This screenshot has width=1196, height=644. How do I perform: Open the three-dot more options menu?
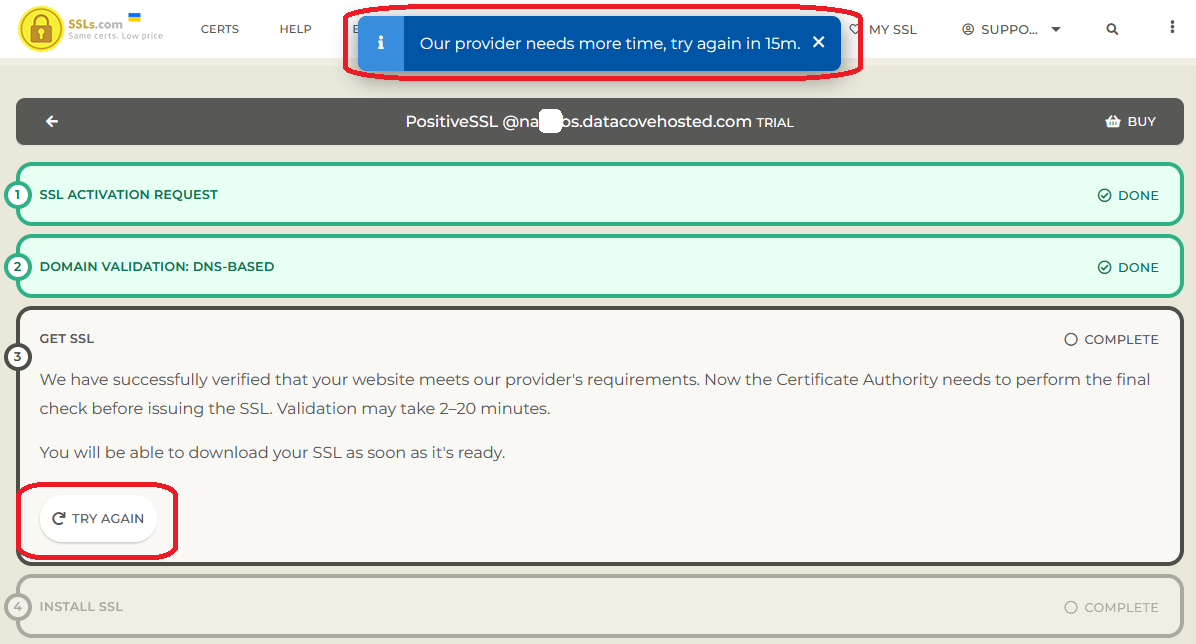1172,28
